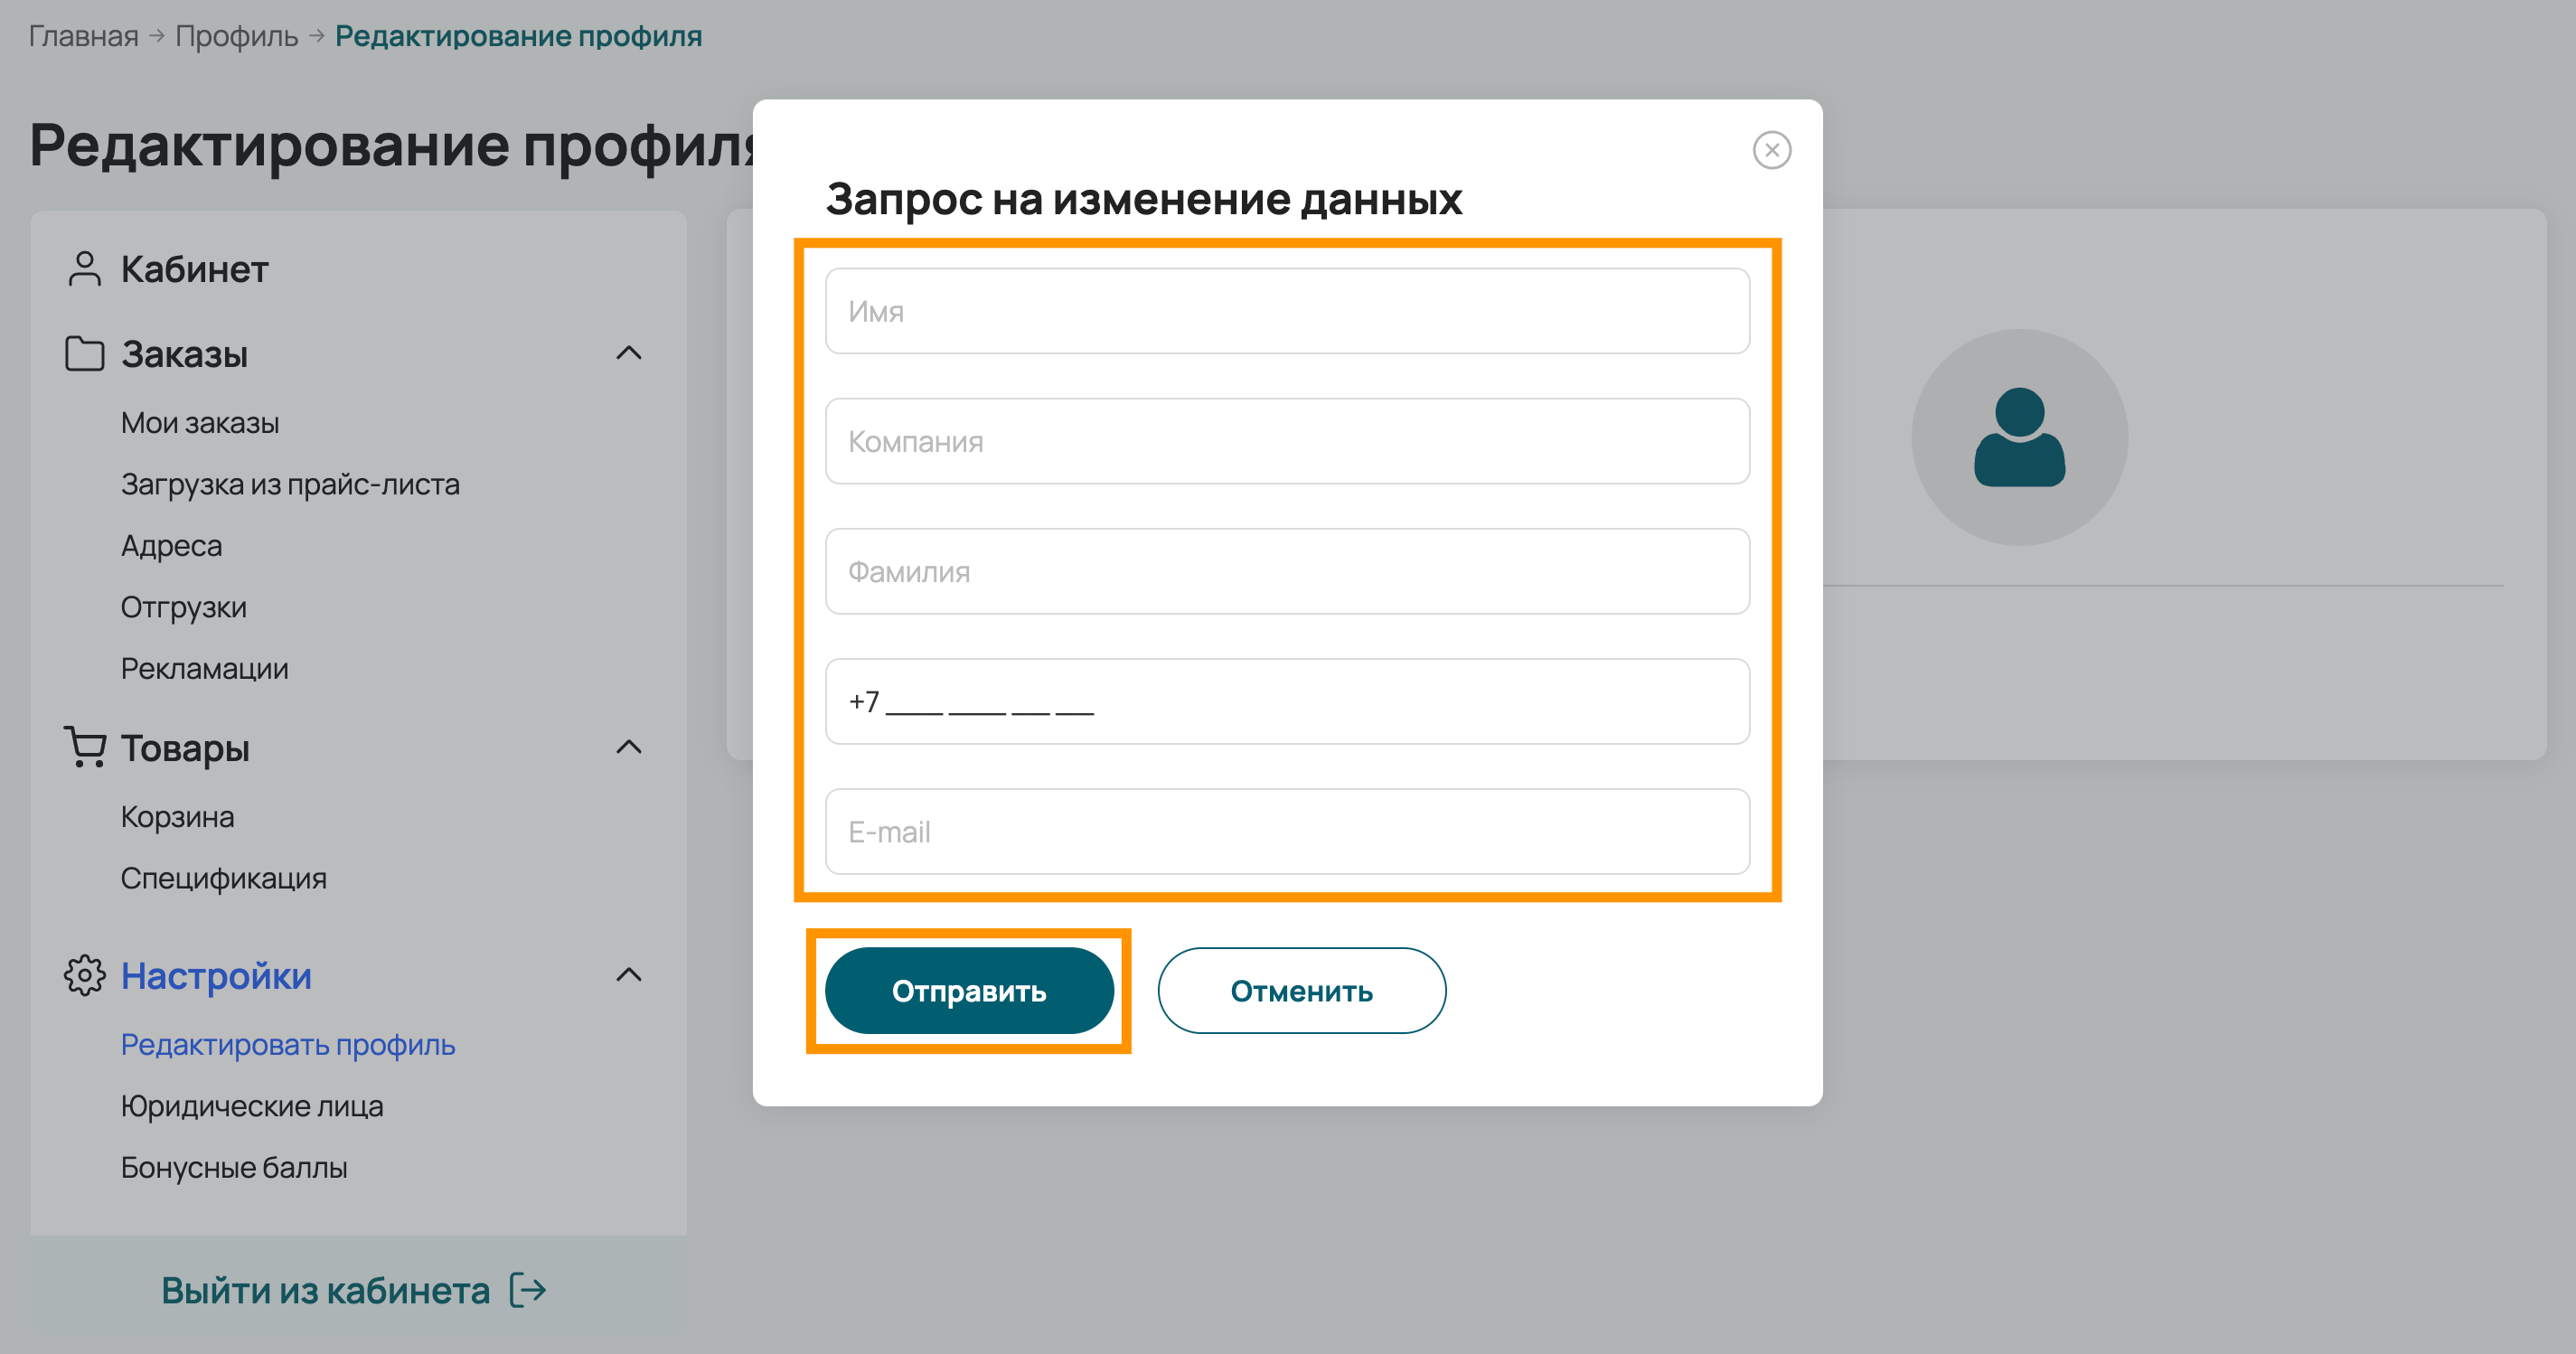
Task: Click the Заказы folder icon
Action: [x=85, y=354]
